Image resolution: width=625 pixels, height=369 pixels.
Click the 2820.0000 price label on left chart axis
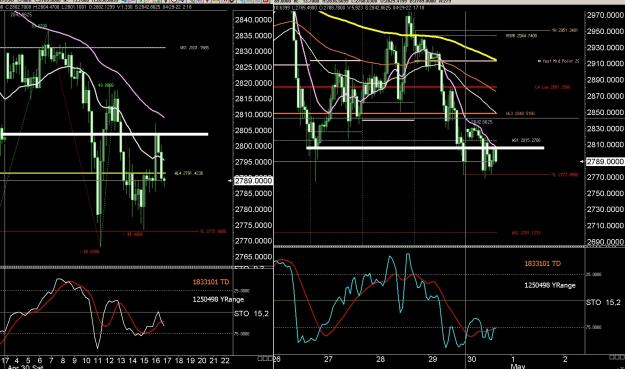pos(254,83)
